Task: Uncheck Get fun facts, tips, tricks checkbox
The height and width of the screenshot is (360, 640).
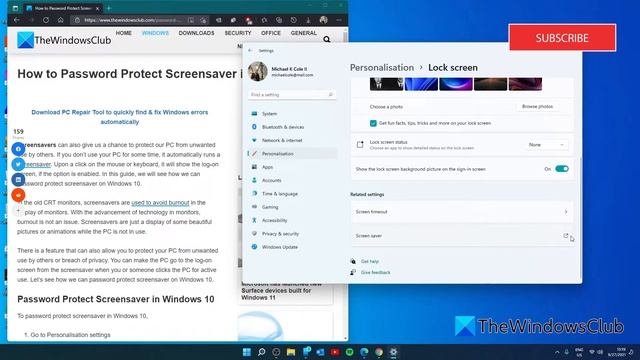Action: (373, 123)
